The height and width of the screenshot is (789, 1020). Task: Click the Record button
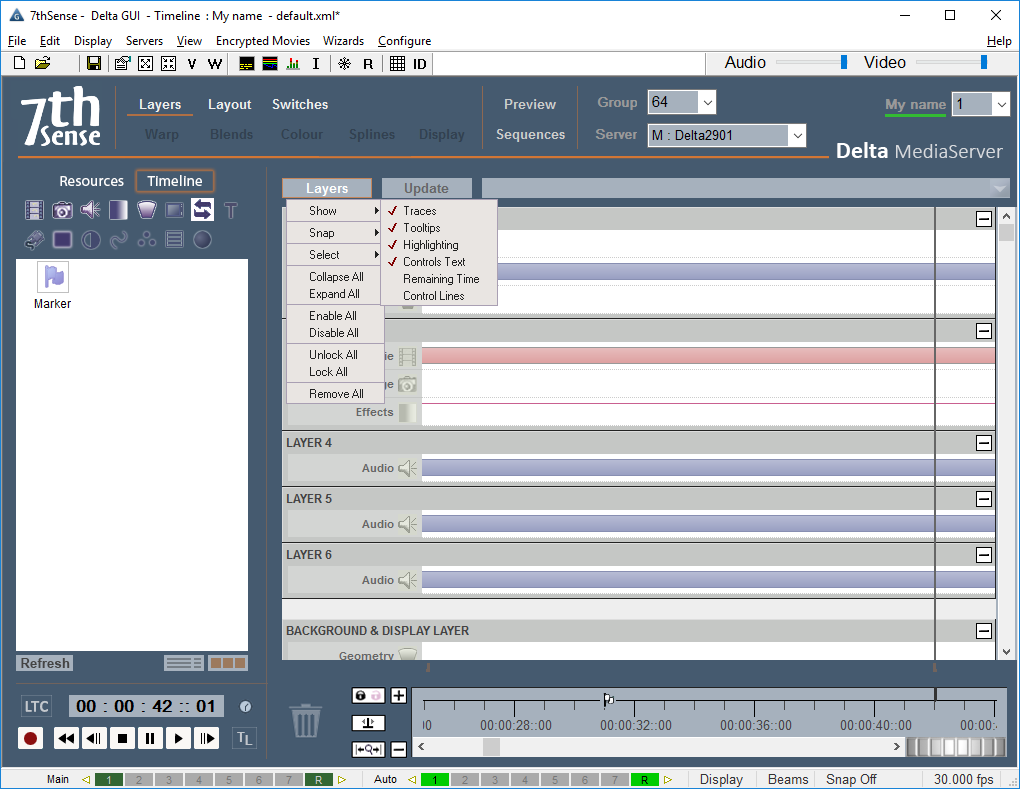[30, 738]
